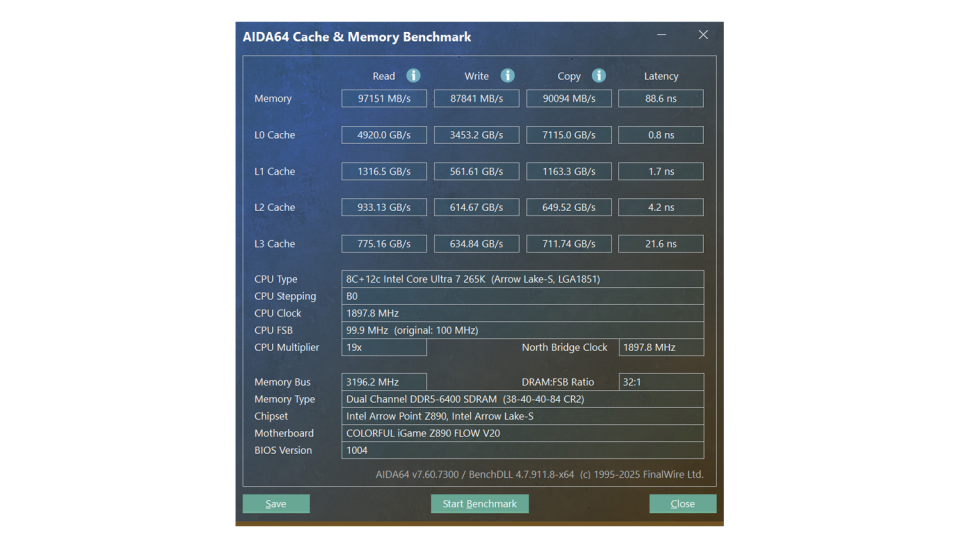Click L2 Cache write 614.67 GB/s
The image size is (960, 548).
[x=476, y=208]
